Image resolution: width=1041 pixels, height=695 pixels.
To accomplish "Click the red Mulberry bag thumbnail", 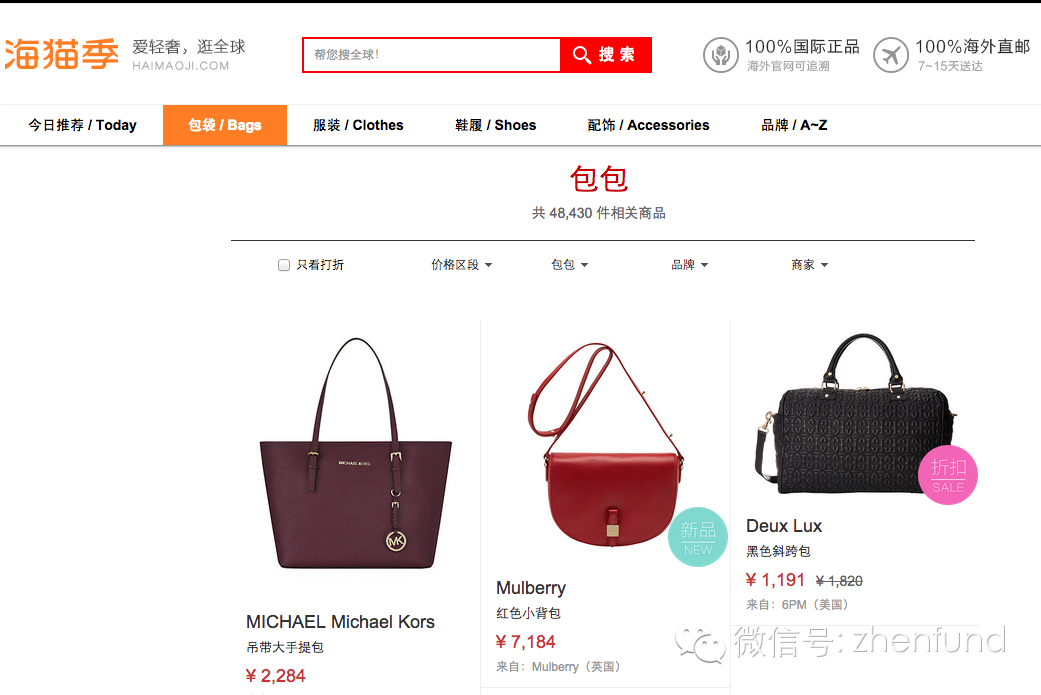I will 606,443.
